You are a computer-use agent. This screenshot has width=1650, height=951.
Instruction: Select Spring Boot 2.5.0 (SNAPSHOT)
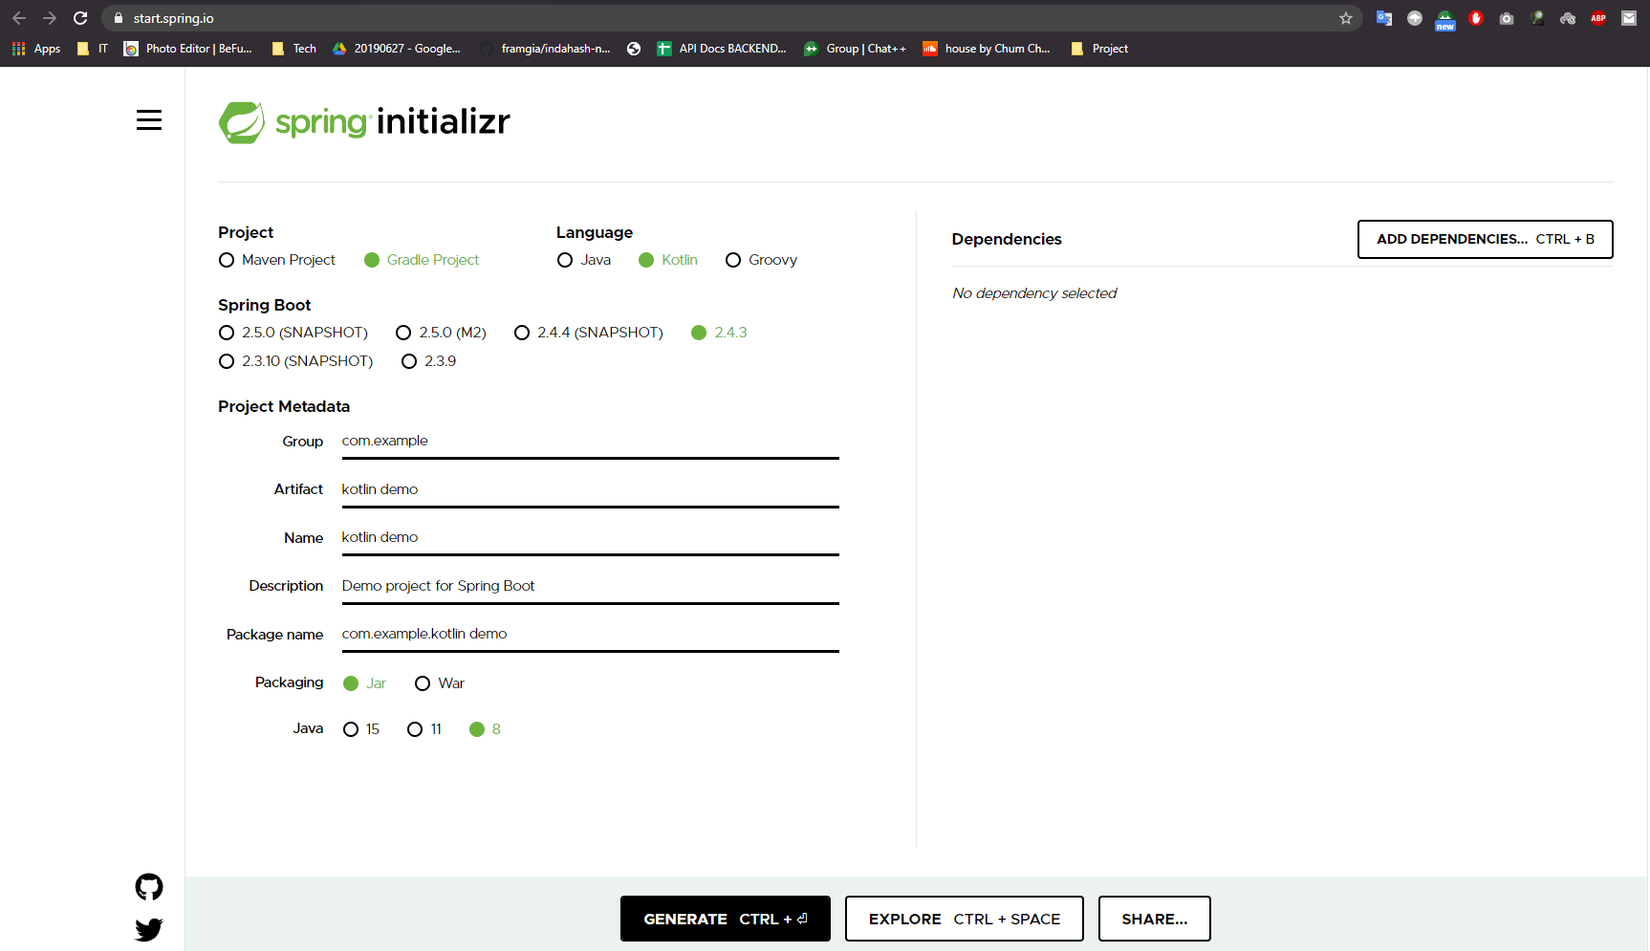click(227, 333)
